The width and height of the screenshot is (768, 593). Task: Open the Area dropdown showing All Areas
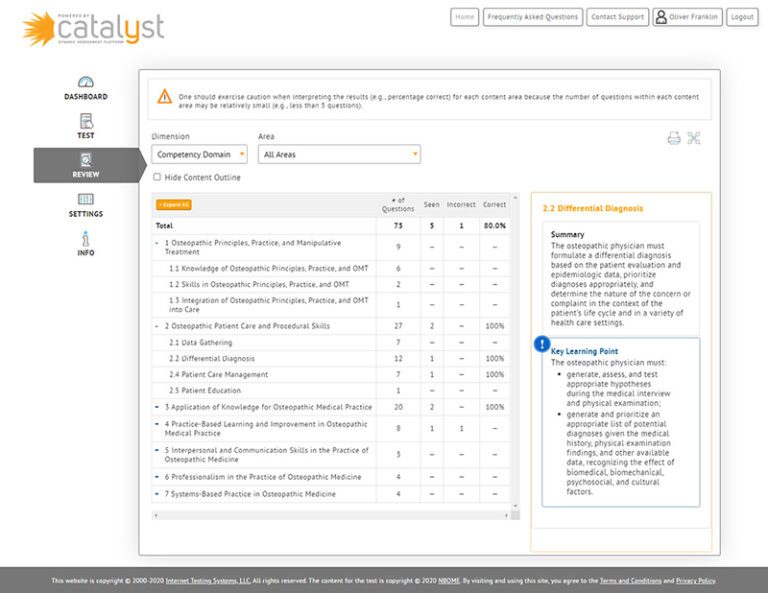[x=339, y=154]
